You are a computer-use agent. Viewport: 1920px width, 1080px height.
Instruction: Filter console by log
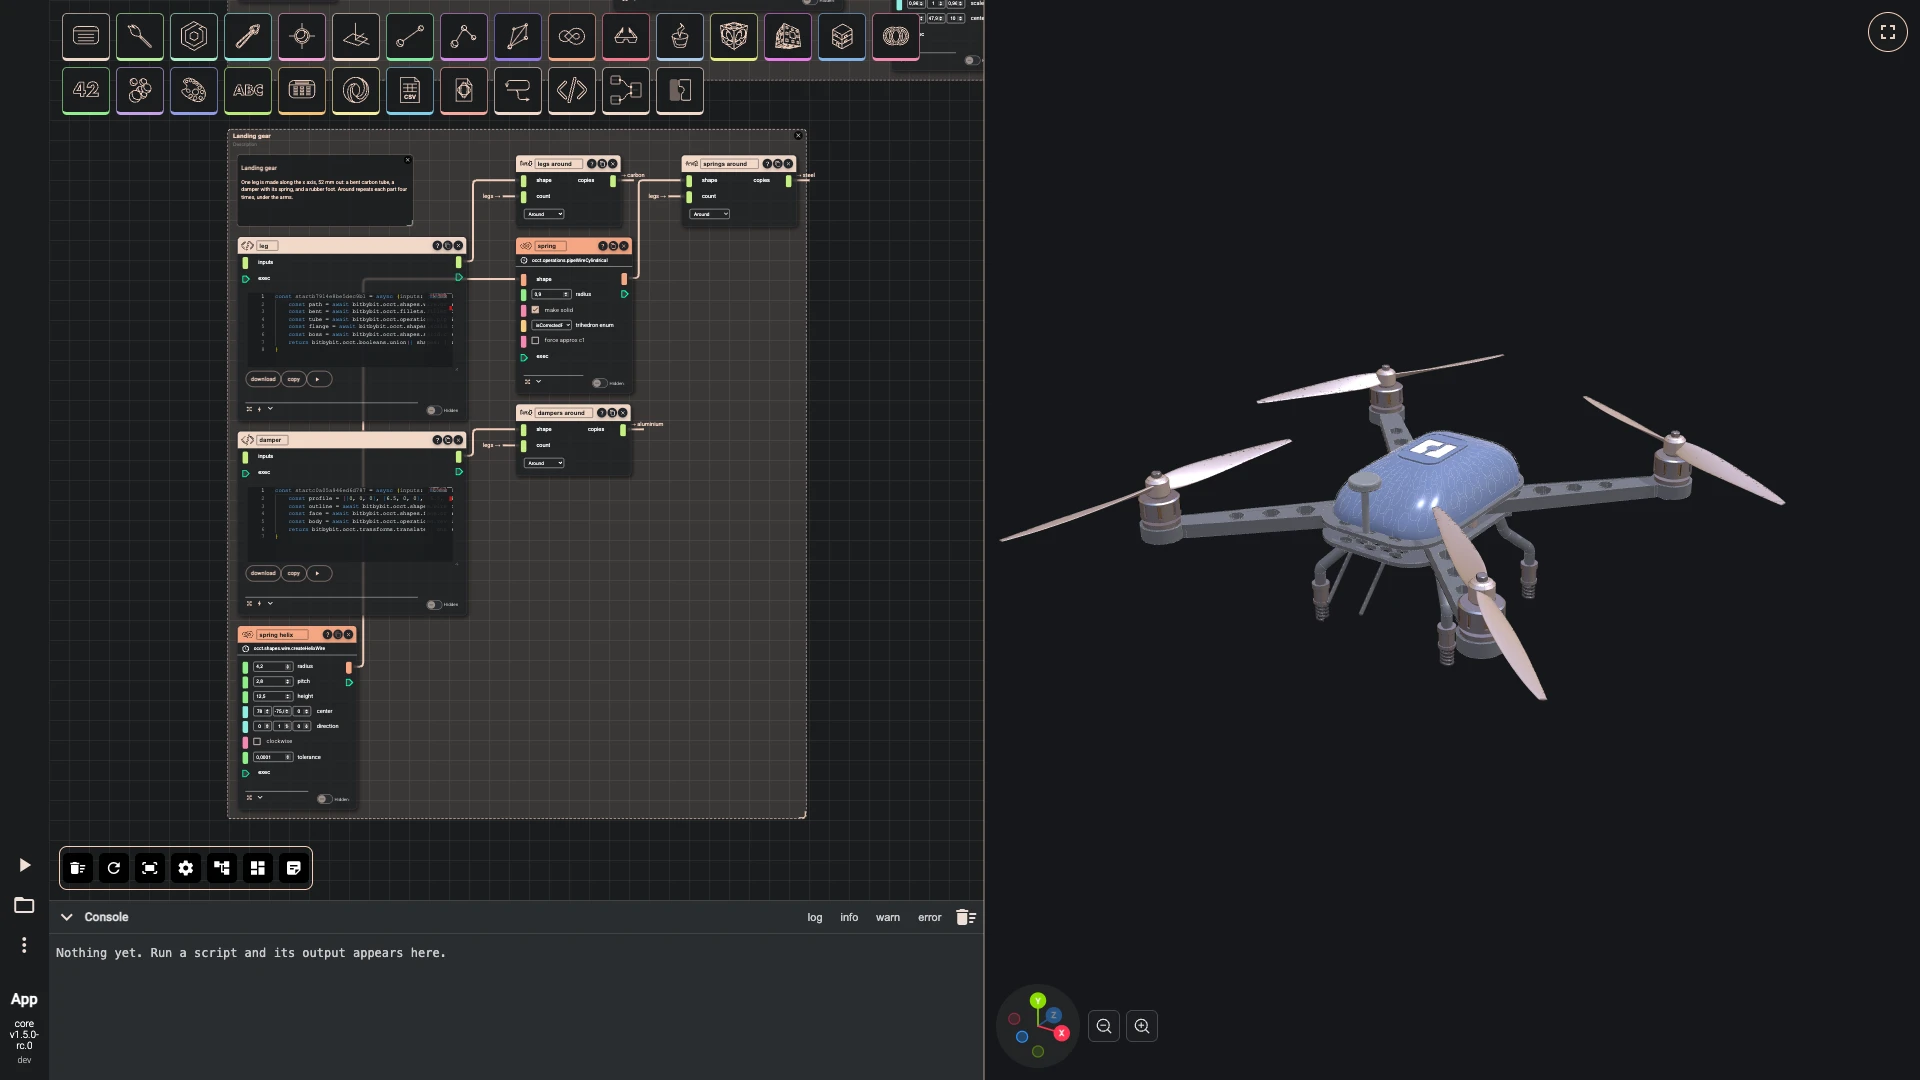tap(815, 917)
